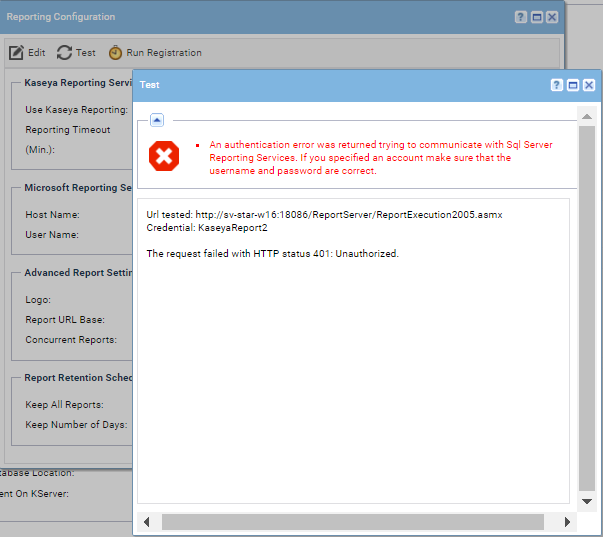The height and width of the screenshot is (537, 603).
Task: Click the Concurrent Reports label
Action: coord(71,340)
